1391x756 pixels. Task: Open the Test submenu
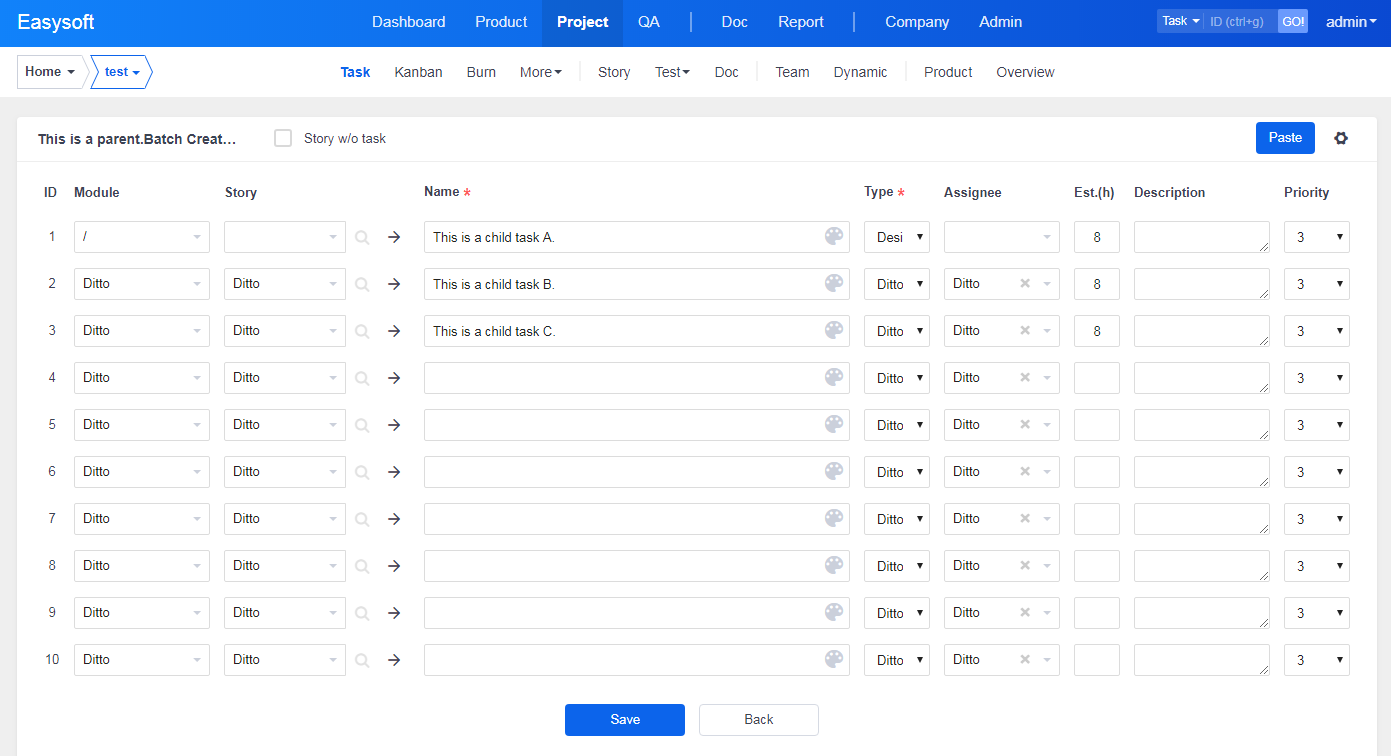point(672,72)
